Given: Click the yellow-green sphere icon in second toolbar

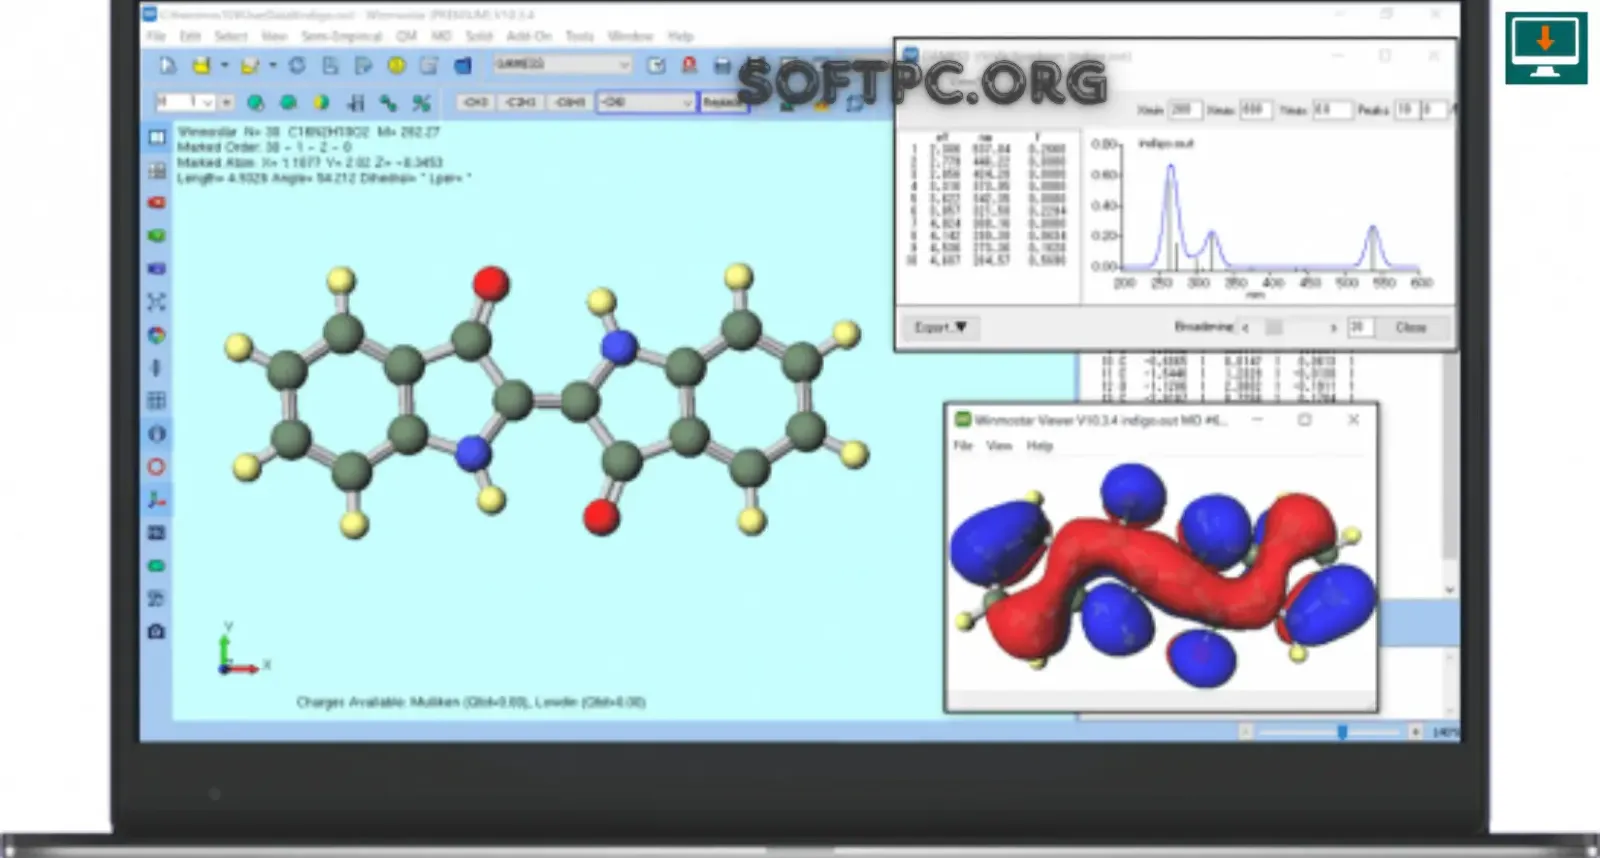Looking at the screenshot, I should 321,102.
